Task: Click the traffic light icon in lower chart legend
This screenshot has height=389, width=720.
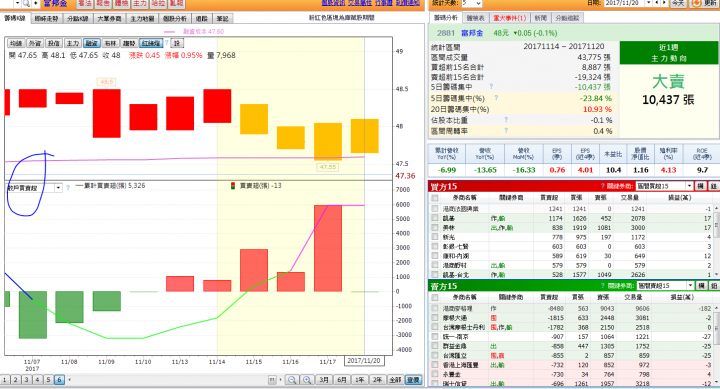Action: pos(233,186)
